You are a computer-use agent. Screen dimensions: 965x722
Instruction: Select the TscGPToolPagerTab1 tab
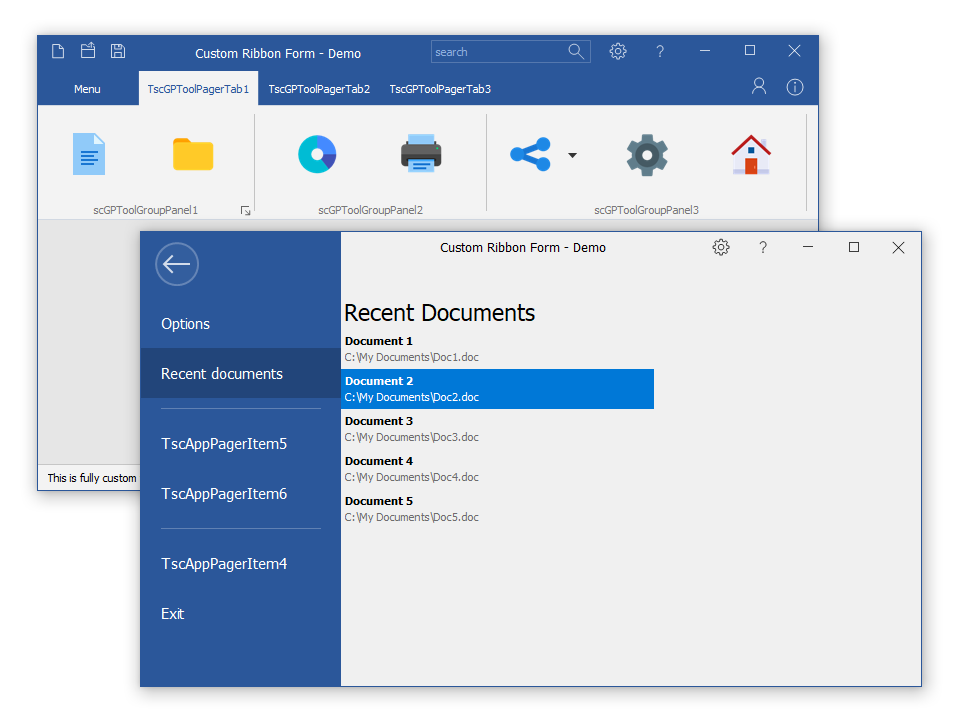pos(198,89)
